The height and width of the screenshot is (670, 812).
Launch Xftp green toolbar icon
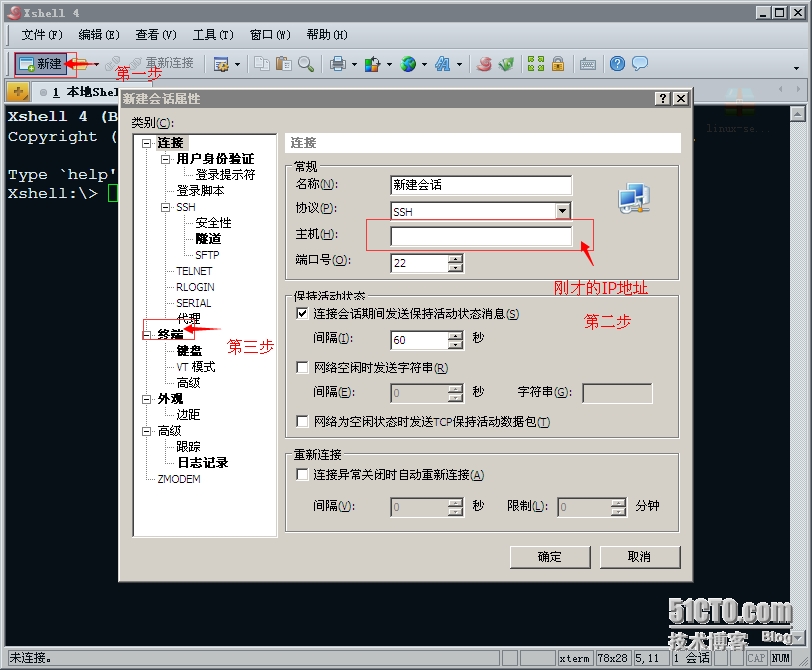[x=506, y=64]
